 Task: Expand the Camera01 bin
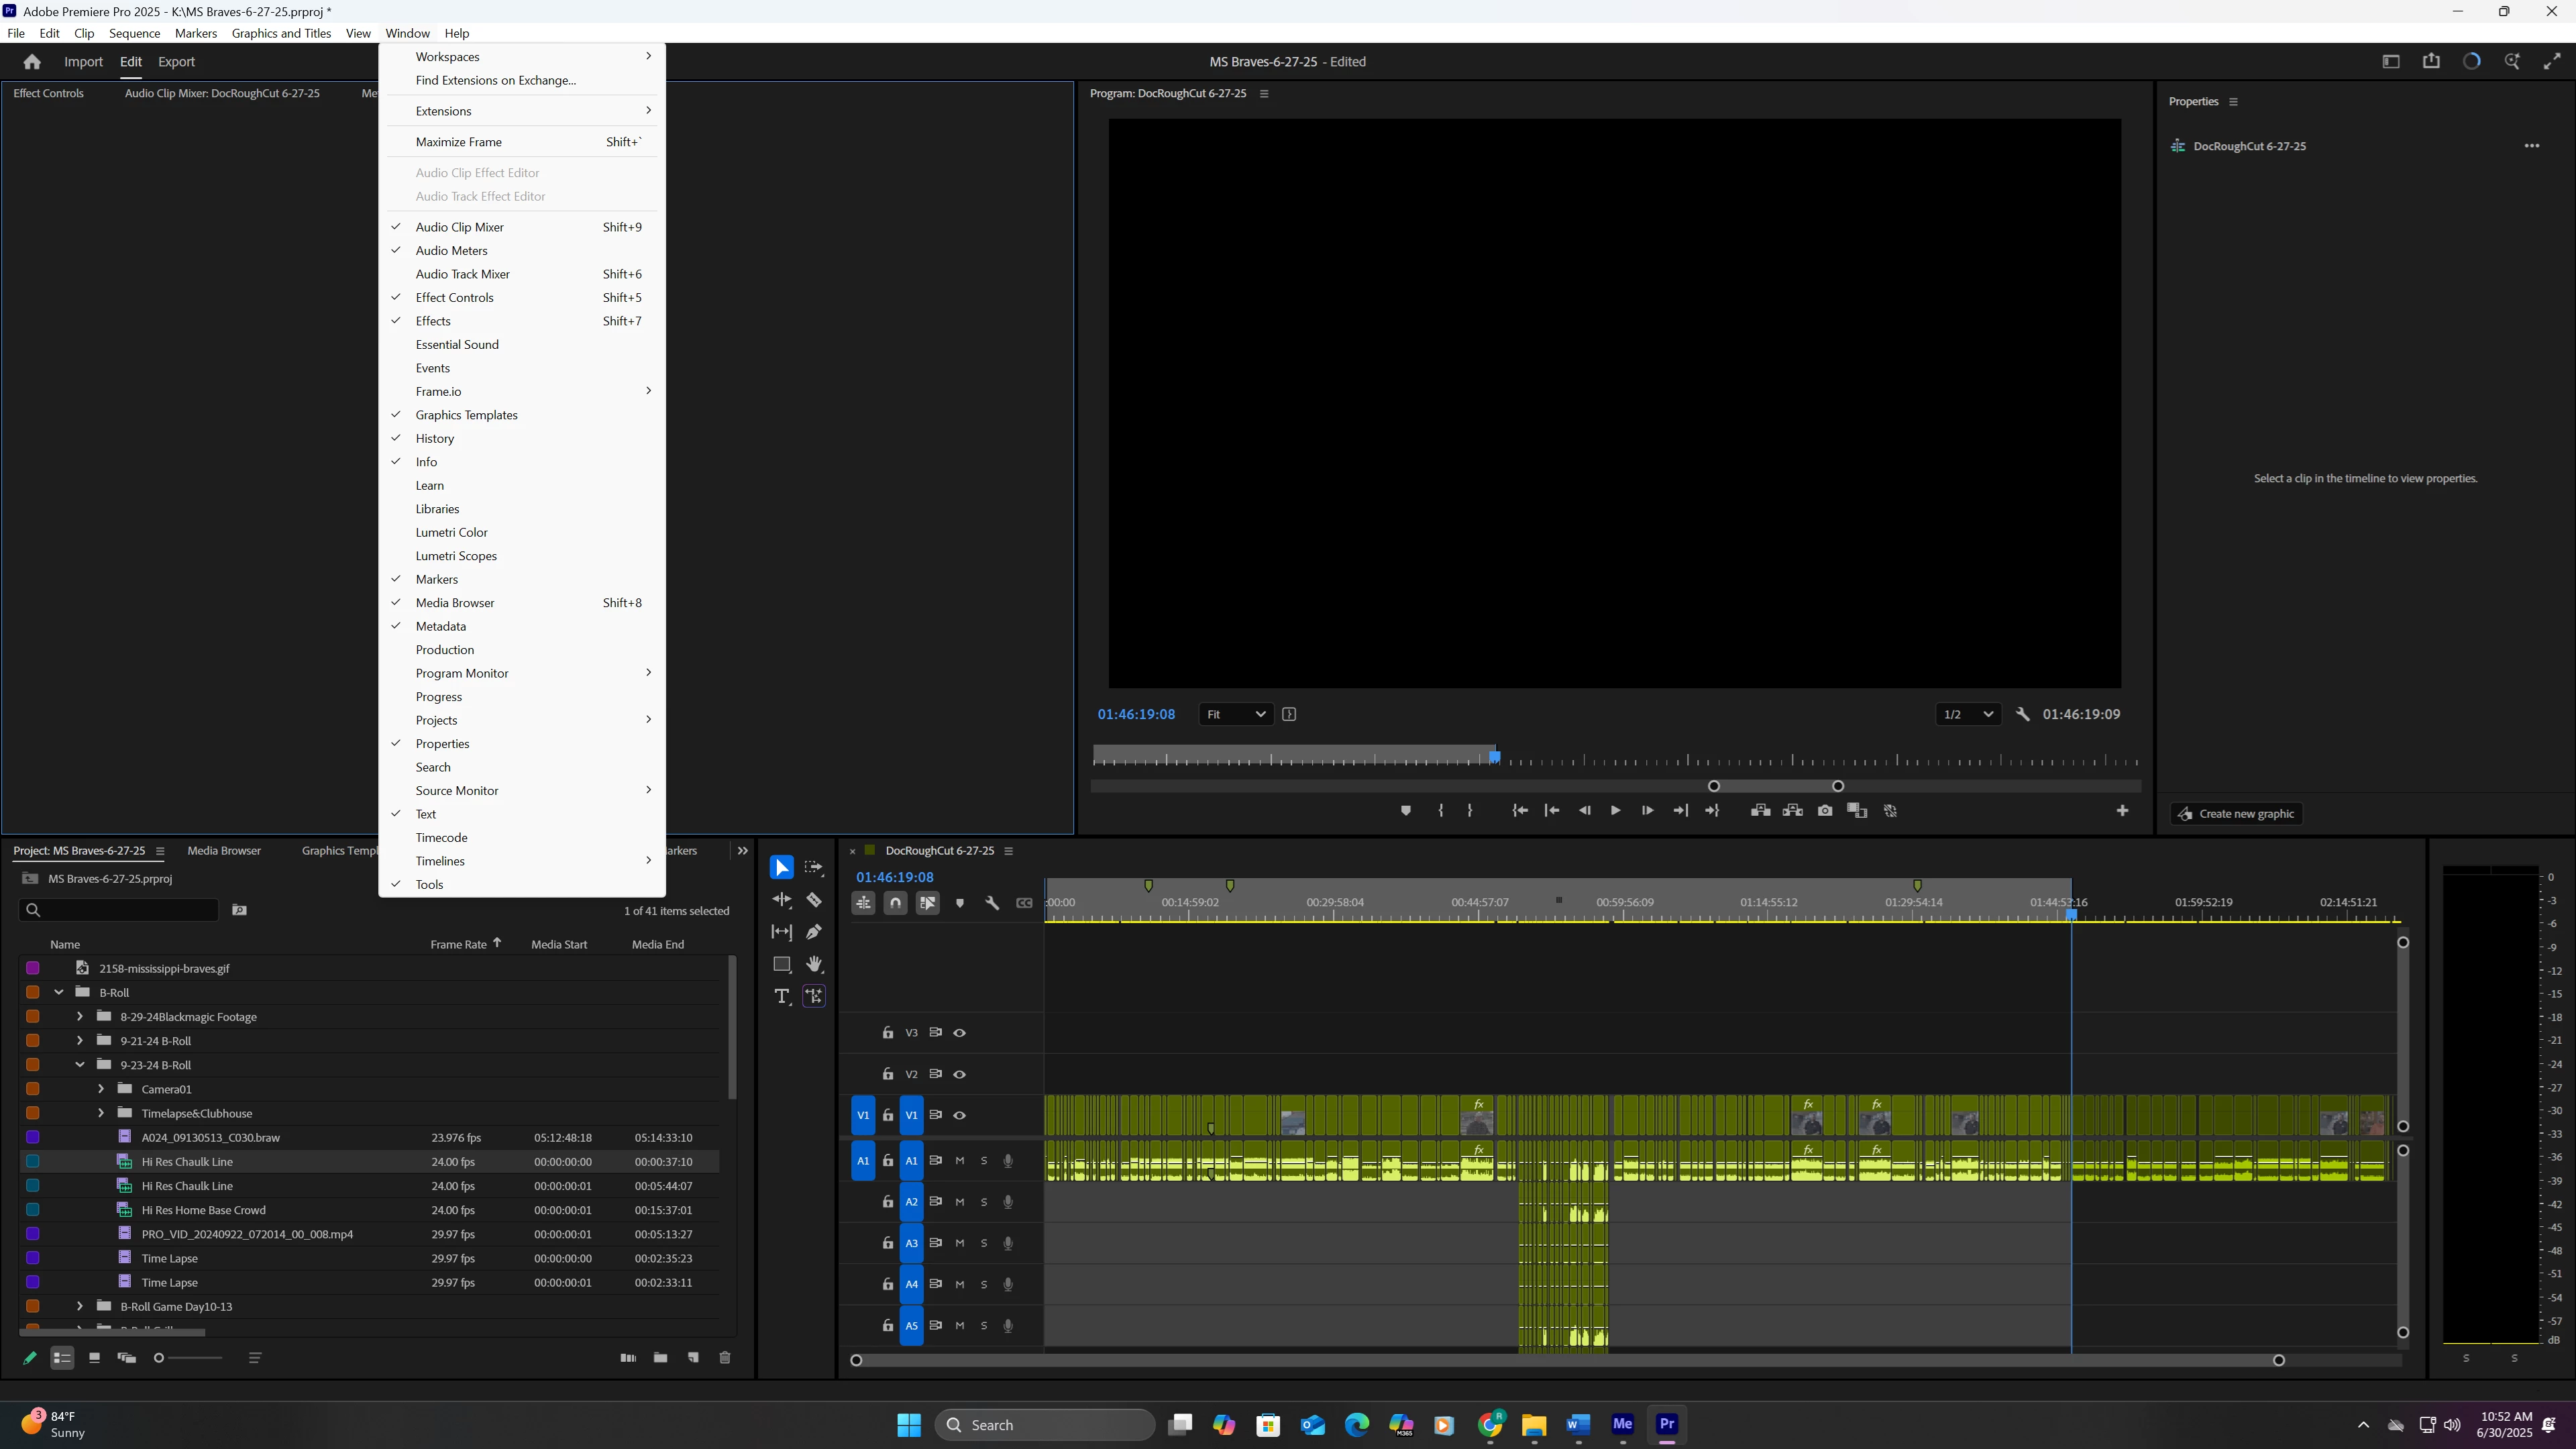click(100, 1089)
